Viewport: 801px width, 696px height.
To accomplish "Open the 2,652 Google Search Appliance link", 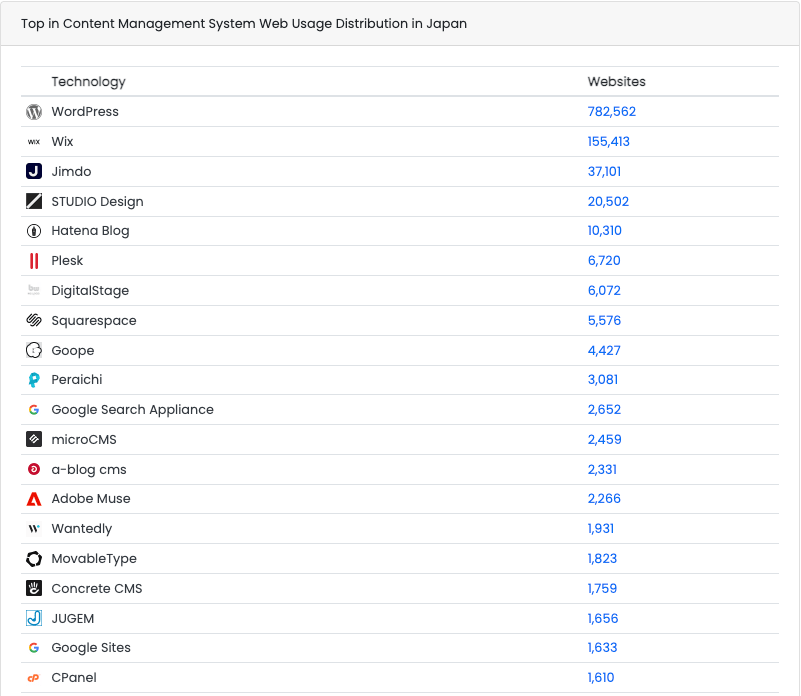I will pos(604,410).
